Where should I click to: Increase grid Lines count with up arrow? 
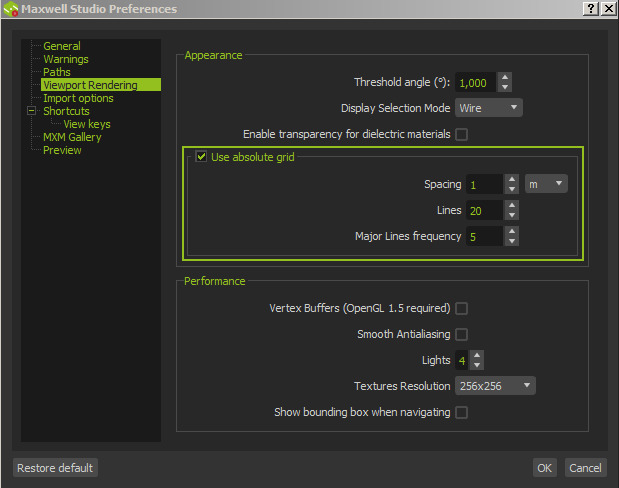[x=511, y=205]
